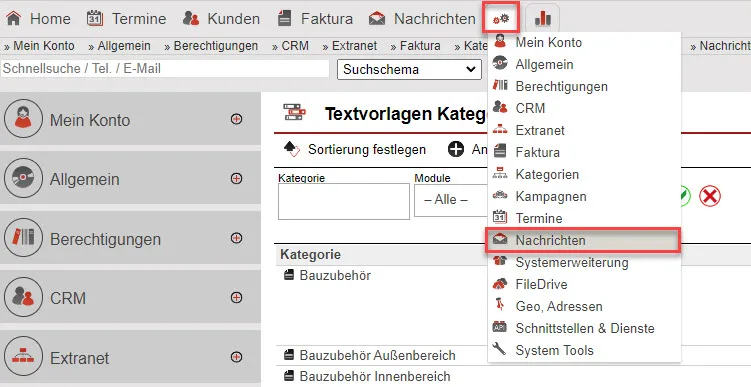Open the Kunden top menu
751x387 pixels.
[221, 19]
